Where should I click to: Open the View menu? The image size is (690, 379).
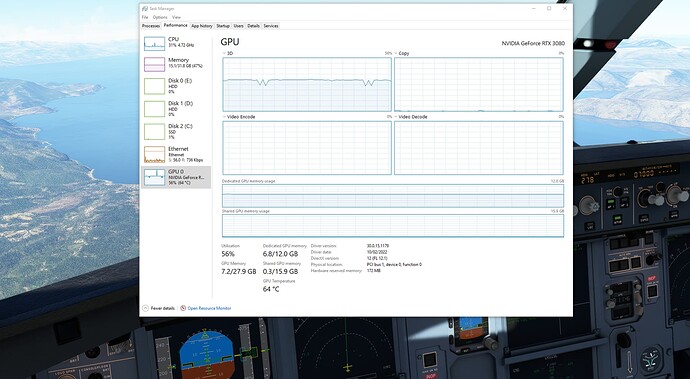click(x=176, y=17)
